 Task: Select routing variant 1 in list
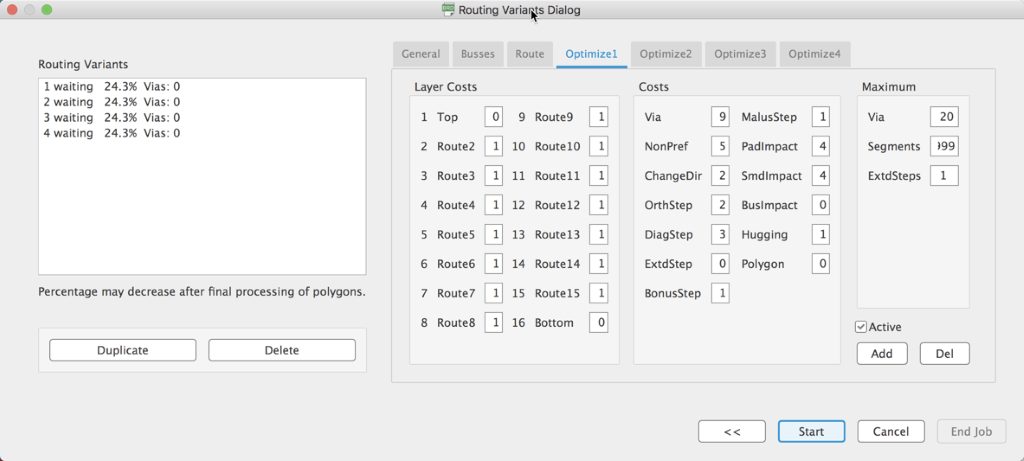click(x=110, y=87)
